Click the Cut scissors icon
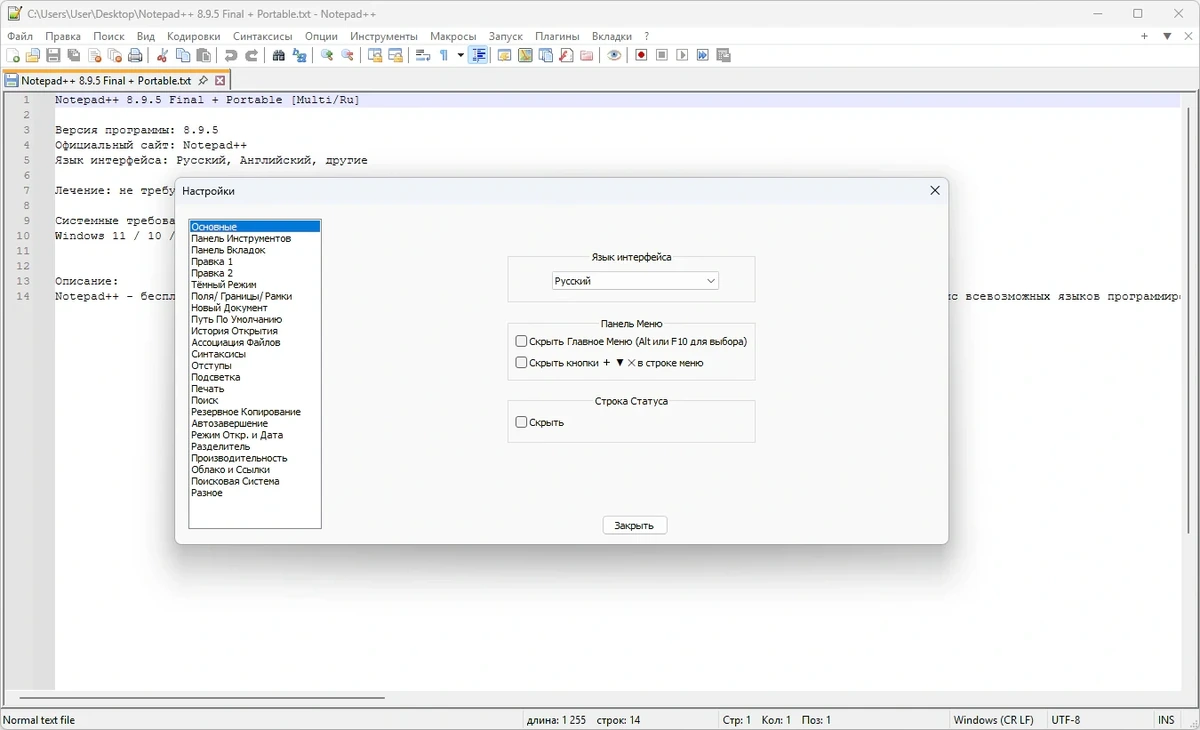The width and height of the screenshot is (1200, 730). [x=162, y=56]
